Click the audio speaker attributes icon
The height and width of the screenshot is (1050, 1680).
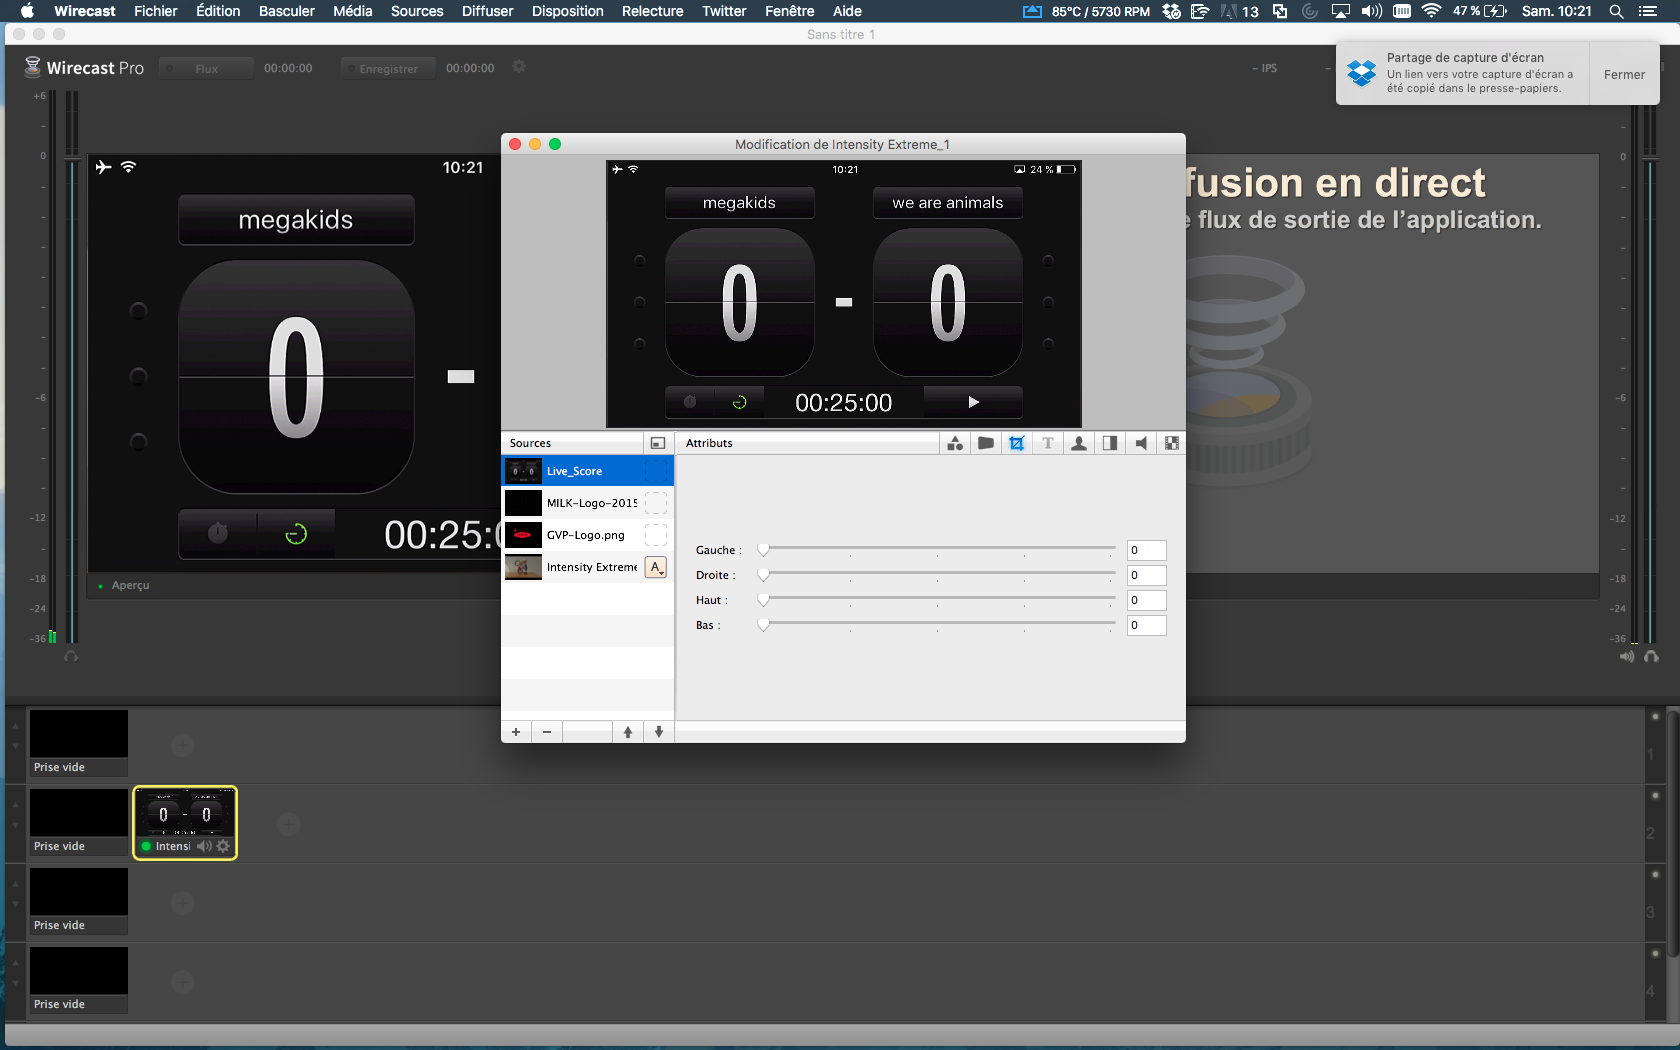pyautogui.click(x=1141, y=443)
